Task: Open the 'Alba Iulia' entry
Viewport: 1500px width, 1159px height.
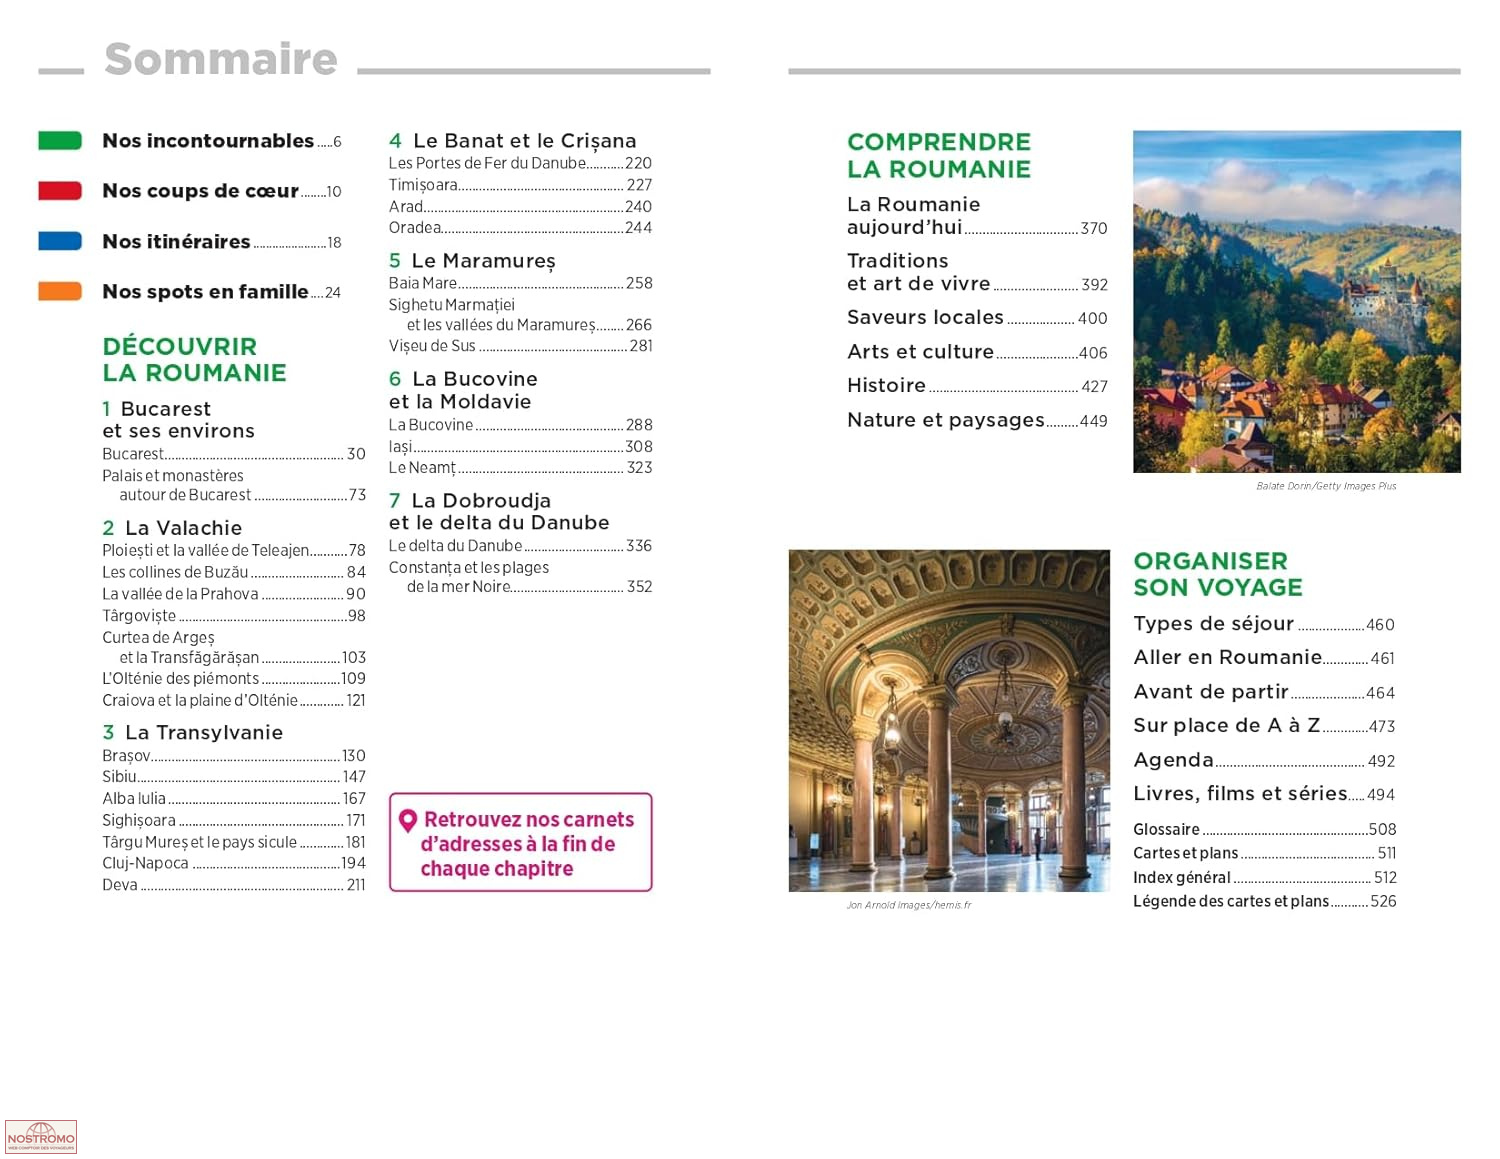Action: tap(234, 799)
